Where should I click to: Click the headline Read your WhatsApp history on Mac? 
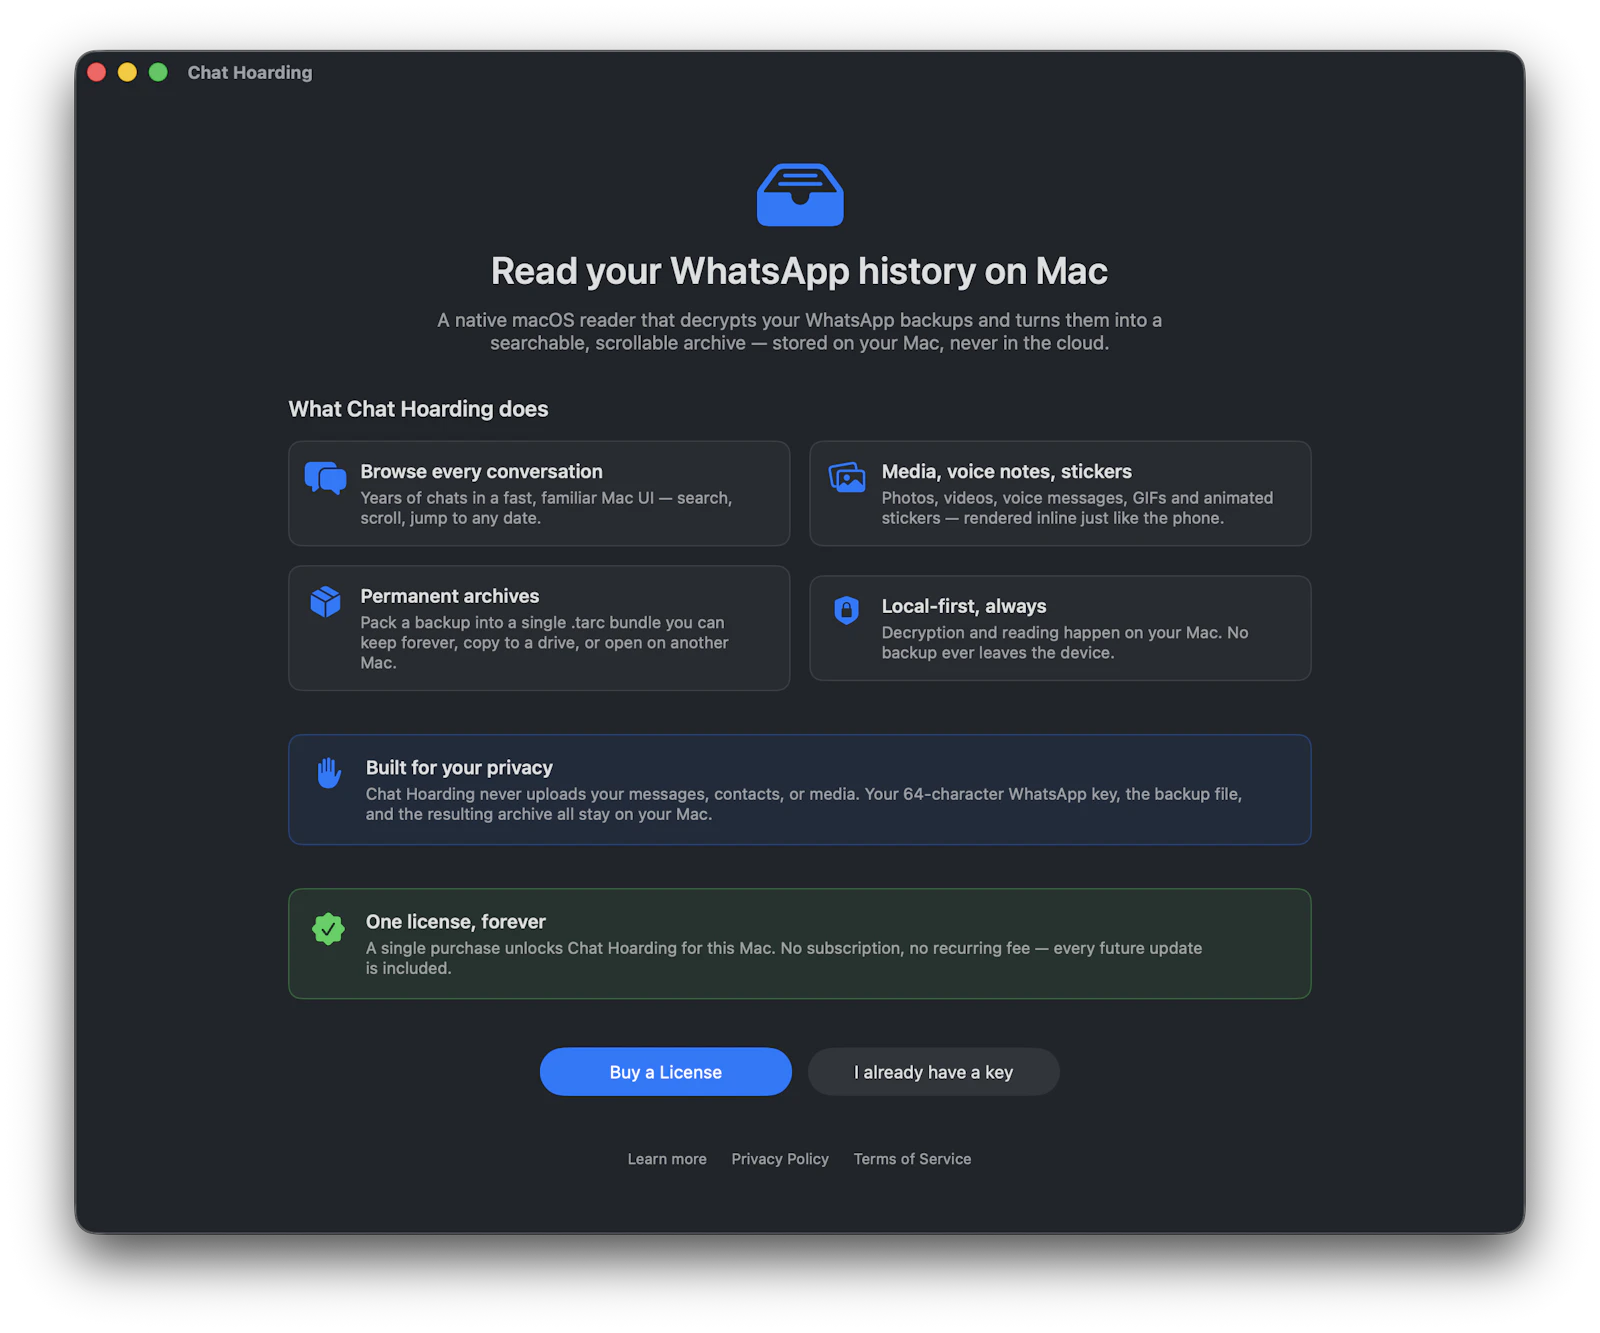800,271
